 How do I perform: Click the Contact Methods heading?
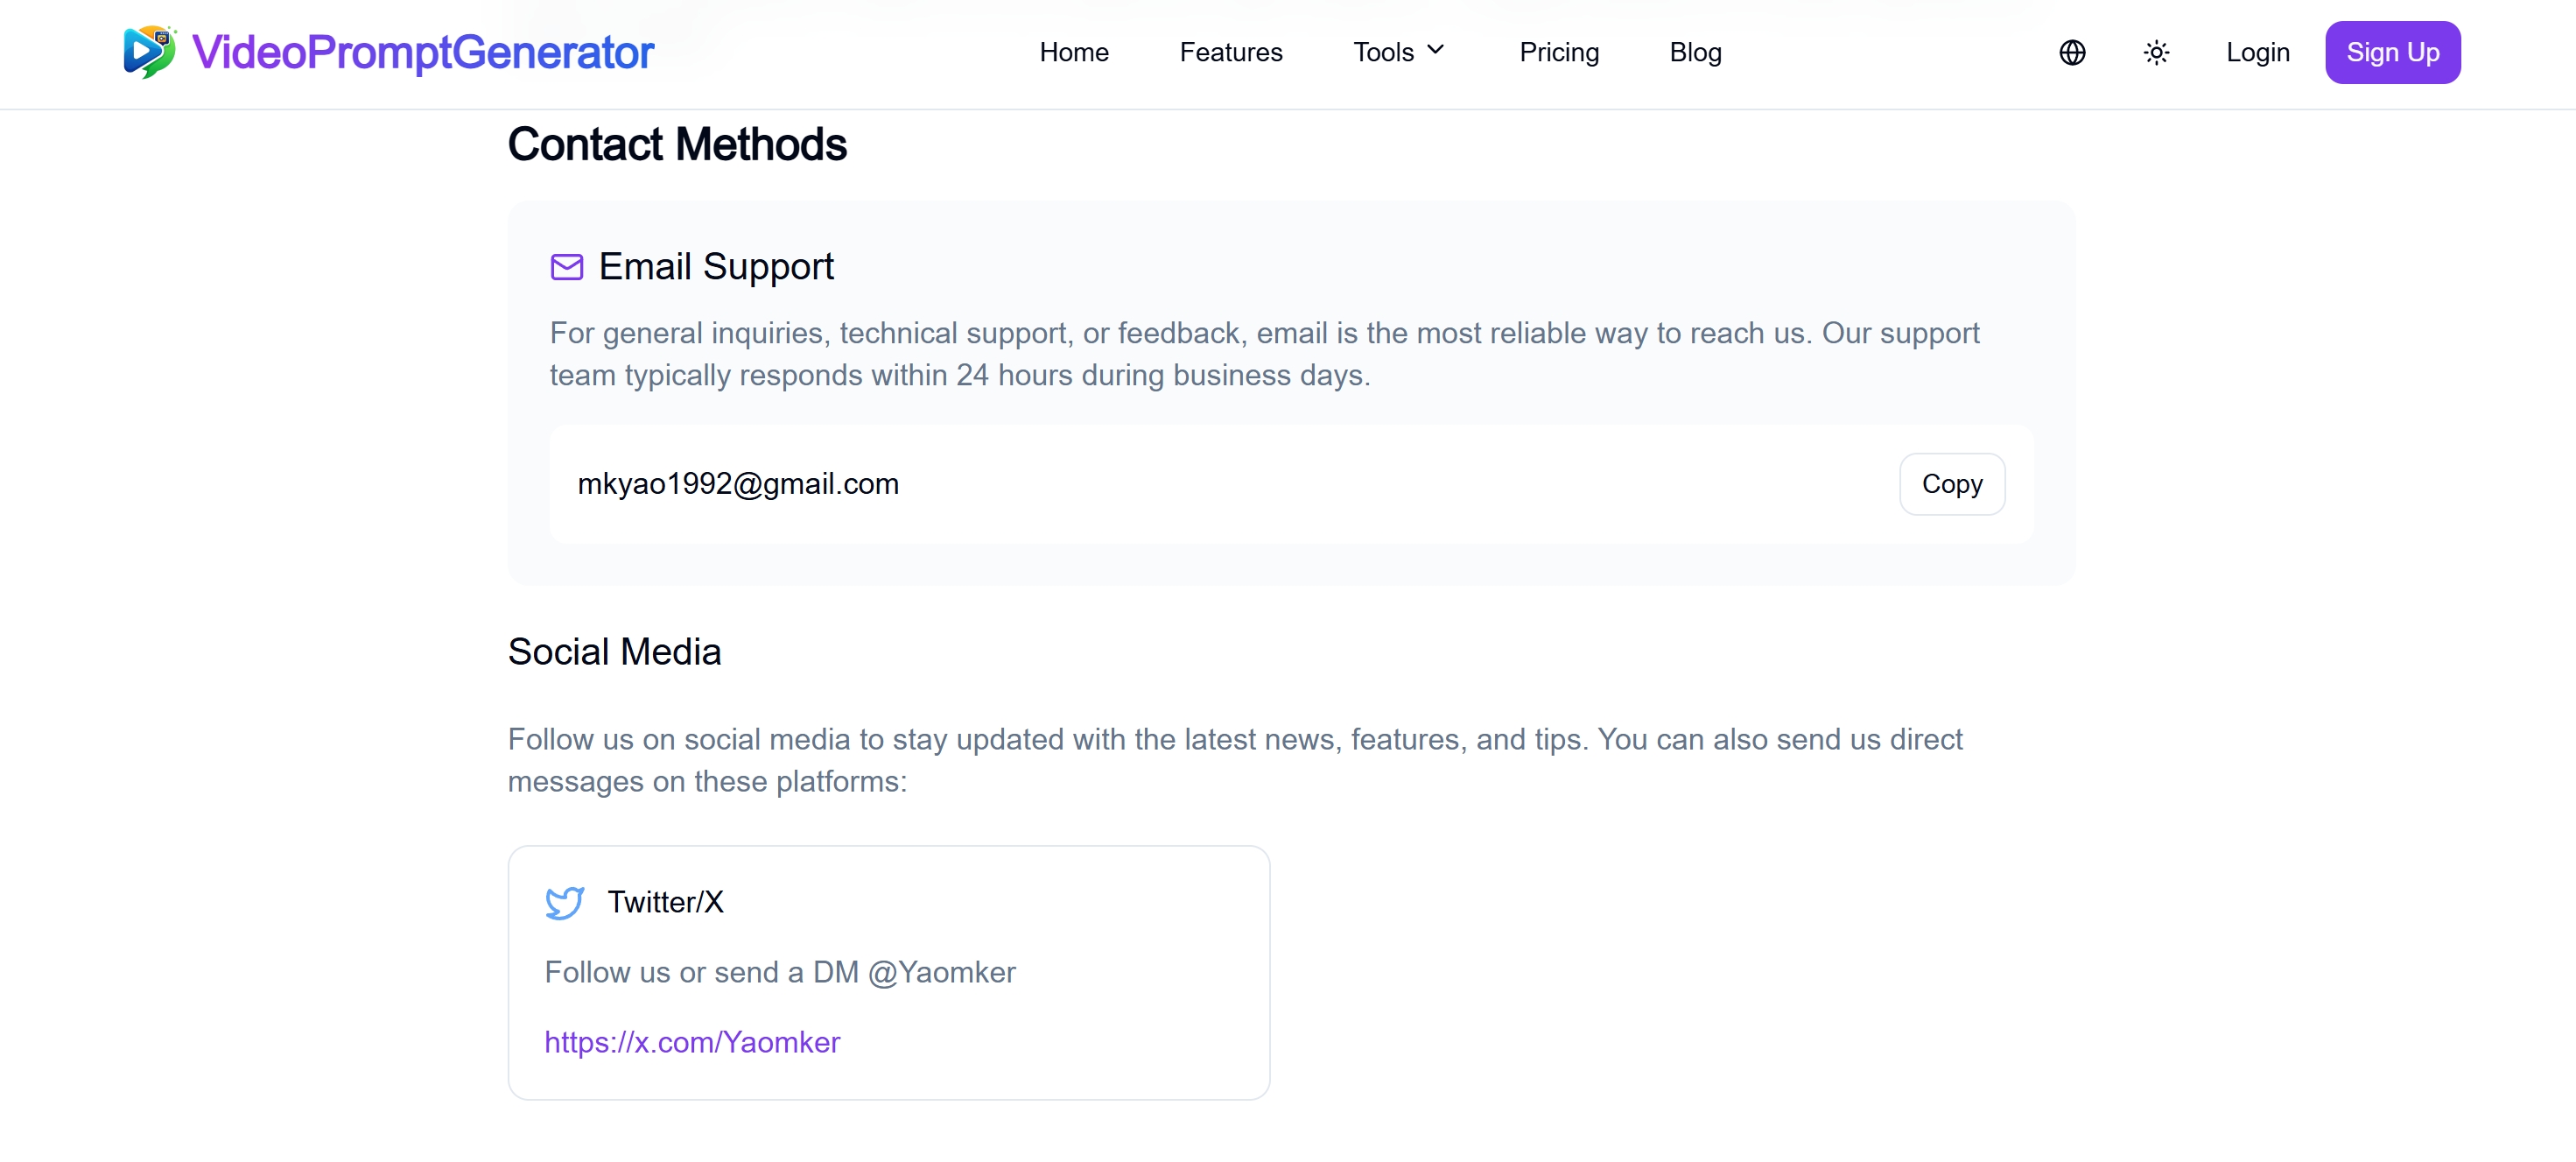[x=677, y=144]
